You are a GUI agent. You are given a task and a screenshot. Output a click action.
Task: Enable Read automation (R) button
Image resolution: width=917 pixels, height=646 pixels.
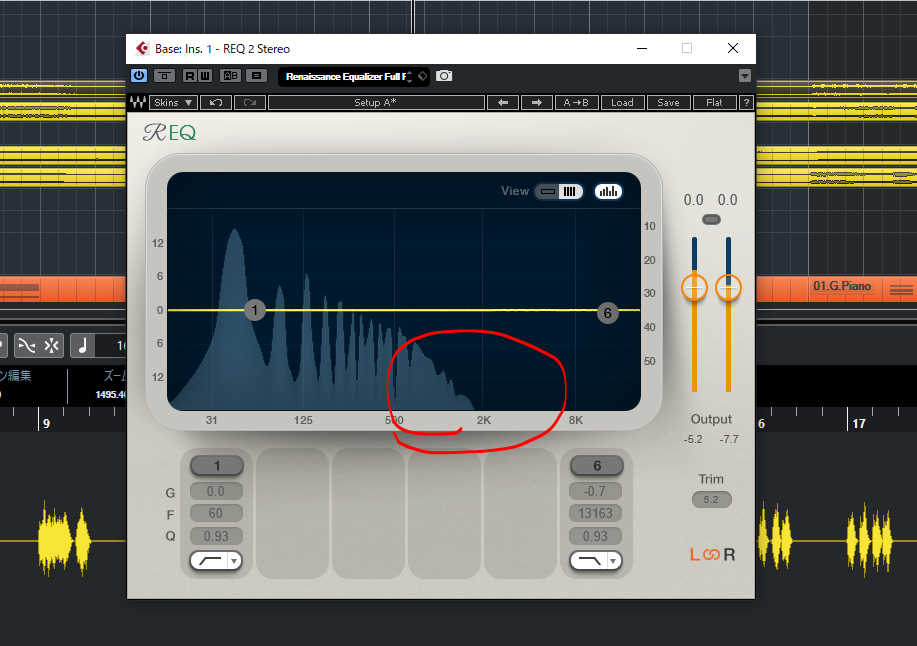pos(189,75)
